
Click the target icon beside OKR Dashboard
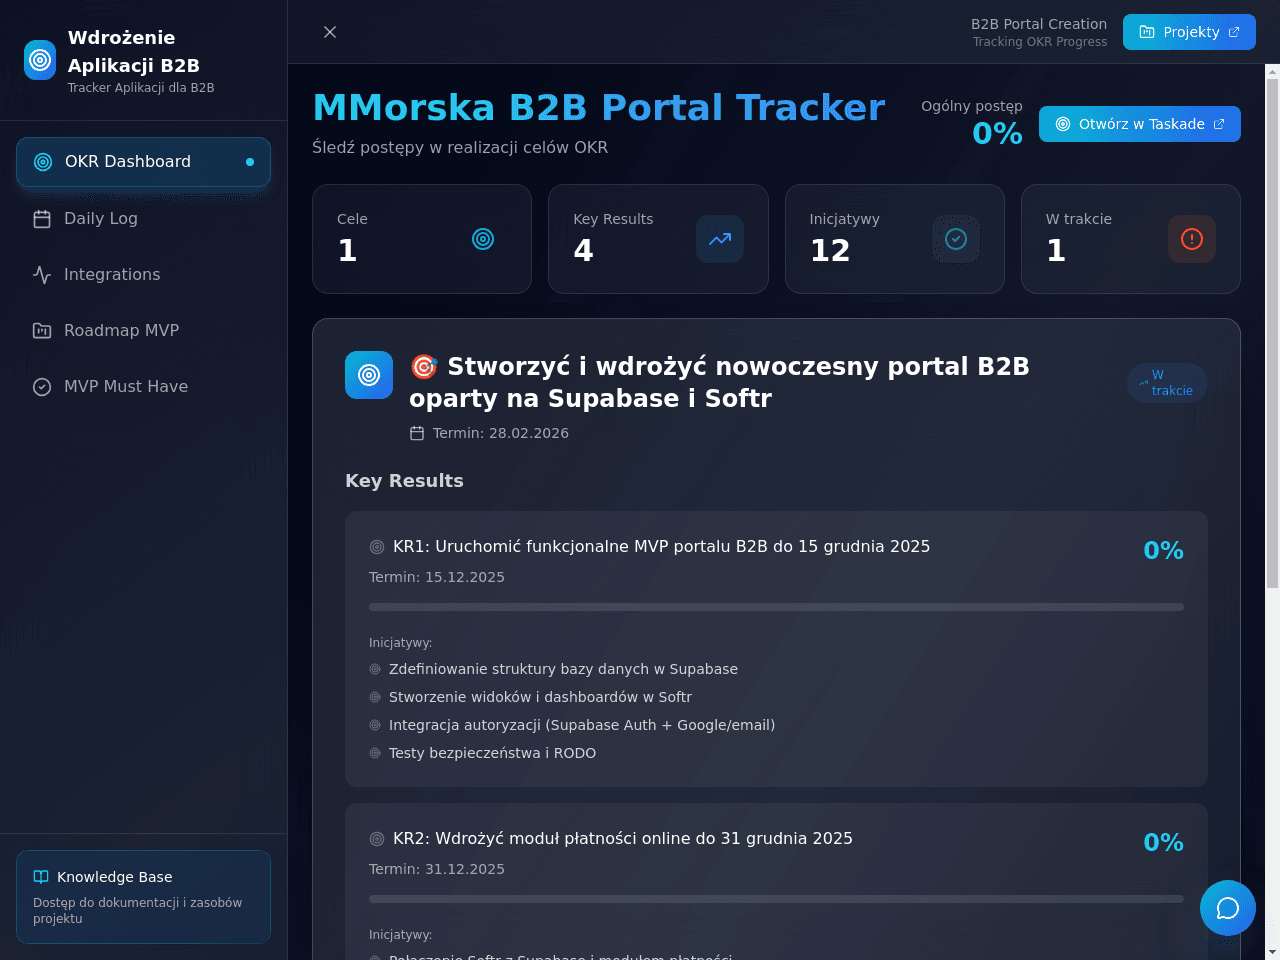[x=43, y=162]
